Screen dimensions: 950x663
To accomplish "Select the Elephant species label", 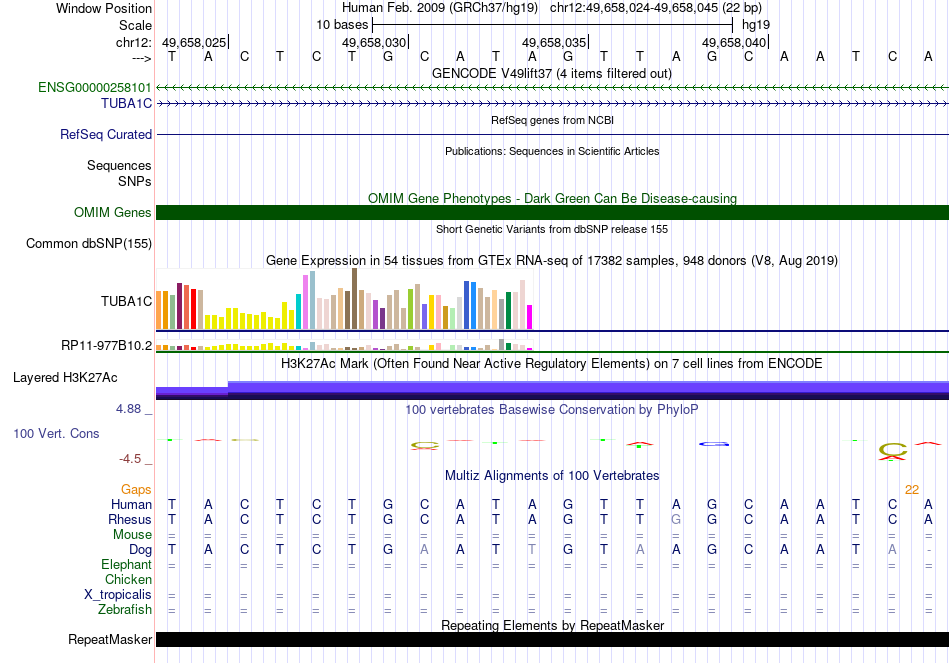I will [x=127, y=564].
